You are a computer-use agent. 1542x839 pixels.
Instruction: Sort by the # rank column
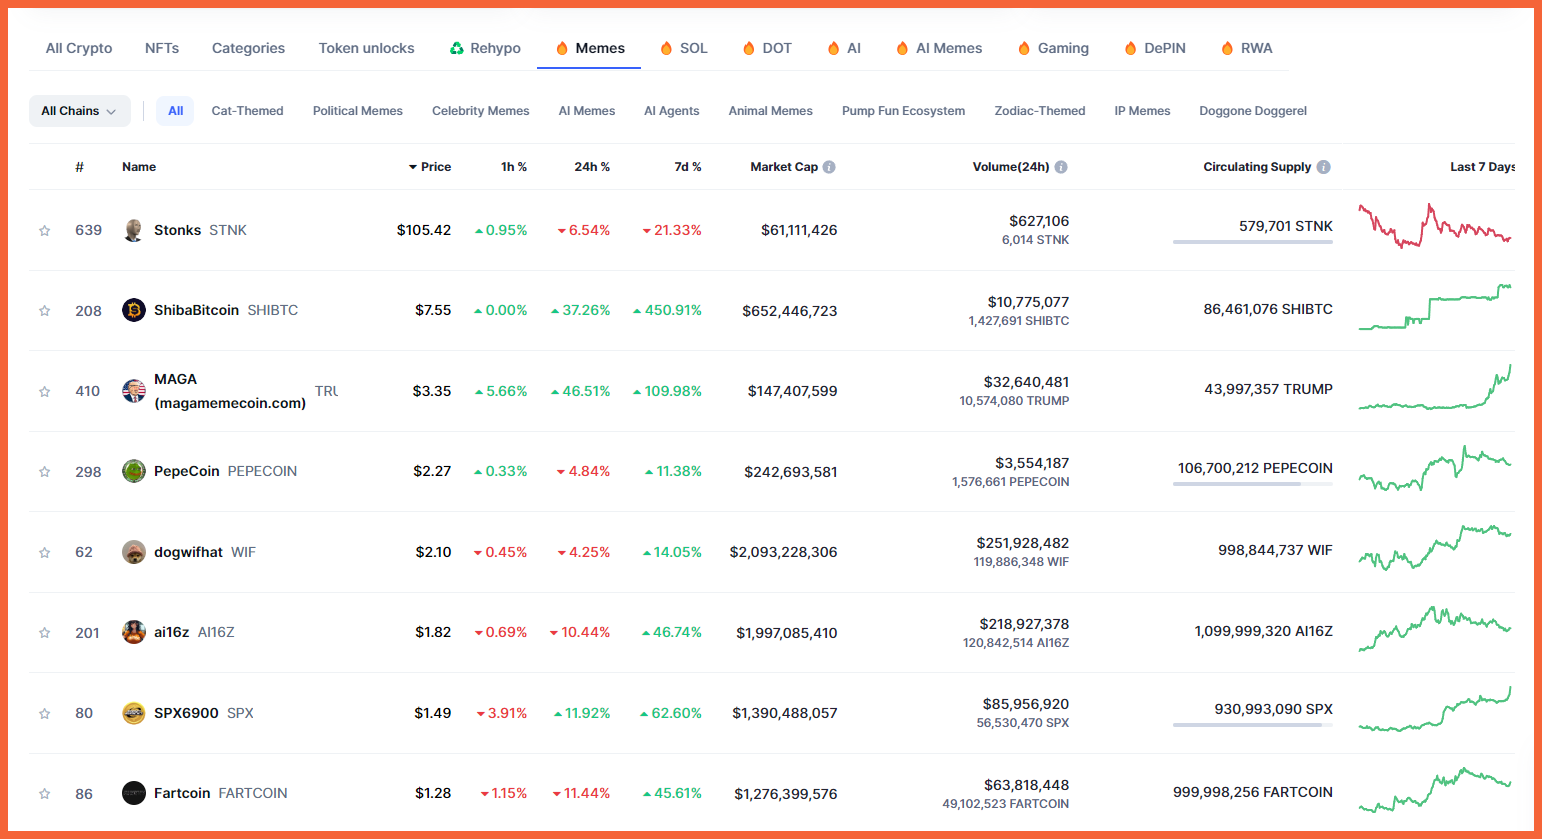[x=79, y=167]
